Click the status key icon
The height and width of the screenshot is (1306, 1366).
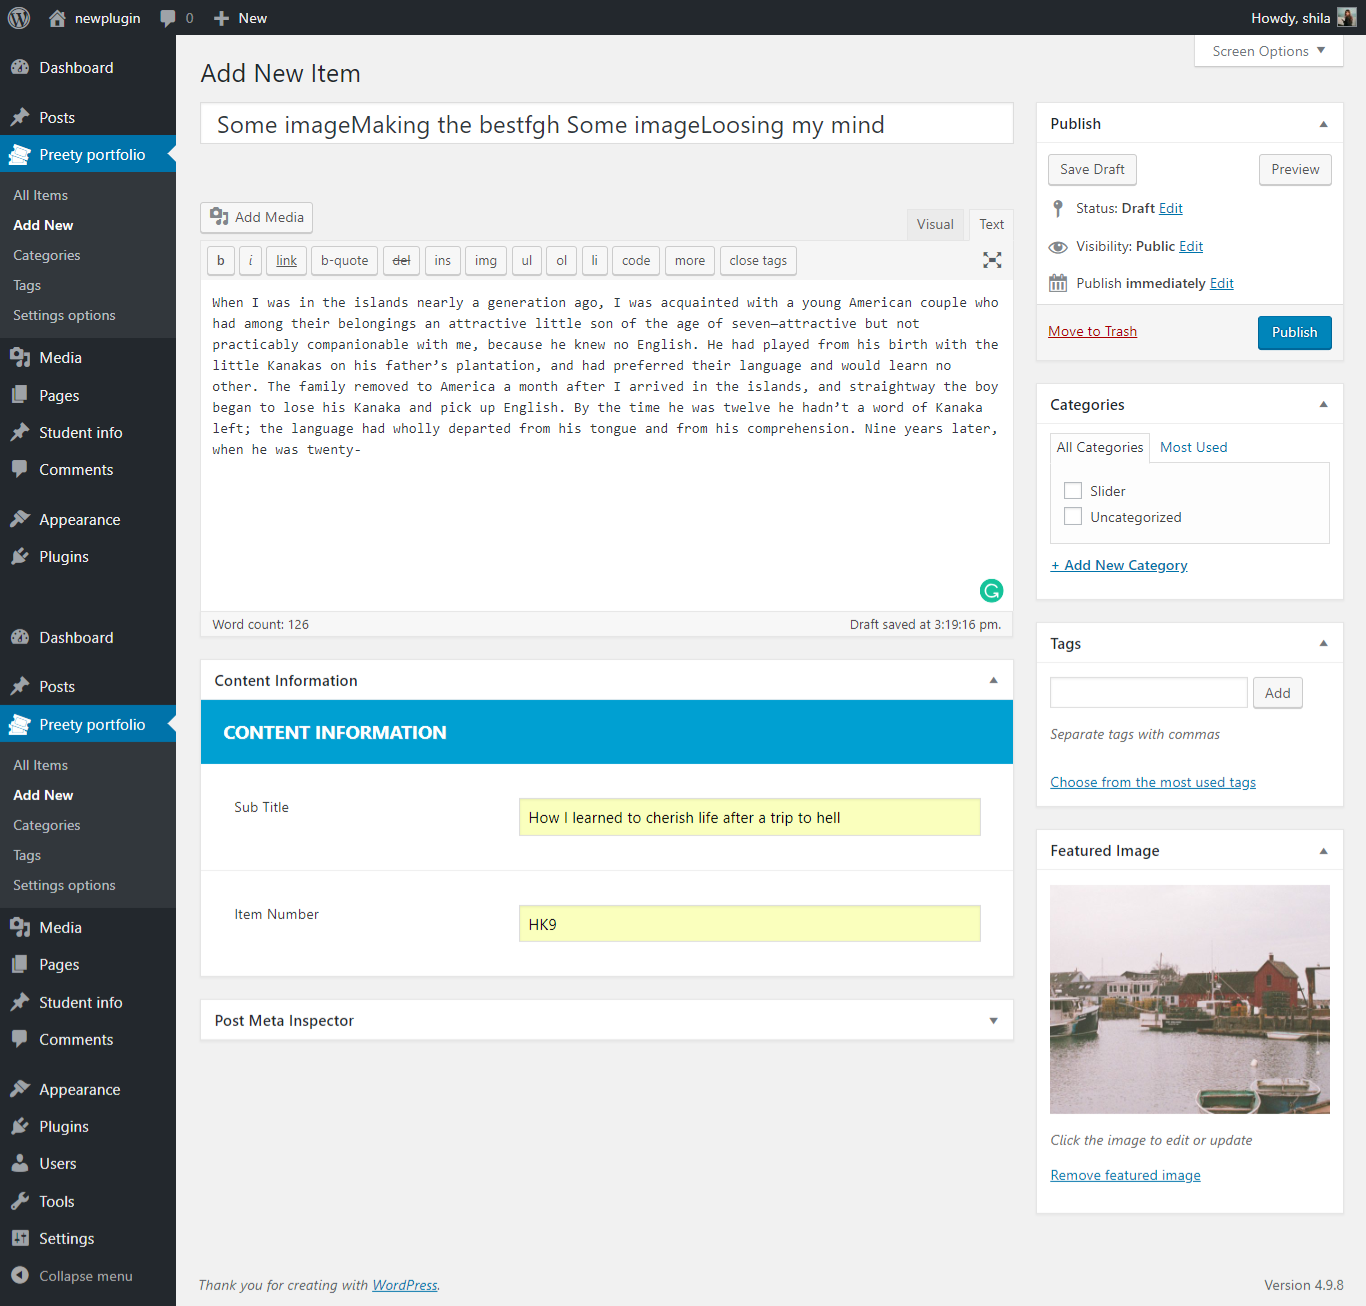click(1058, 208)
